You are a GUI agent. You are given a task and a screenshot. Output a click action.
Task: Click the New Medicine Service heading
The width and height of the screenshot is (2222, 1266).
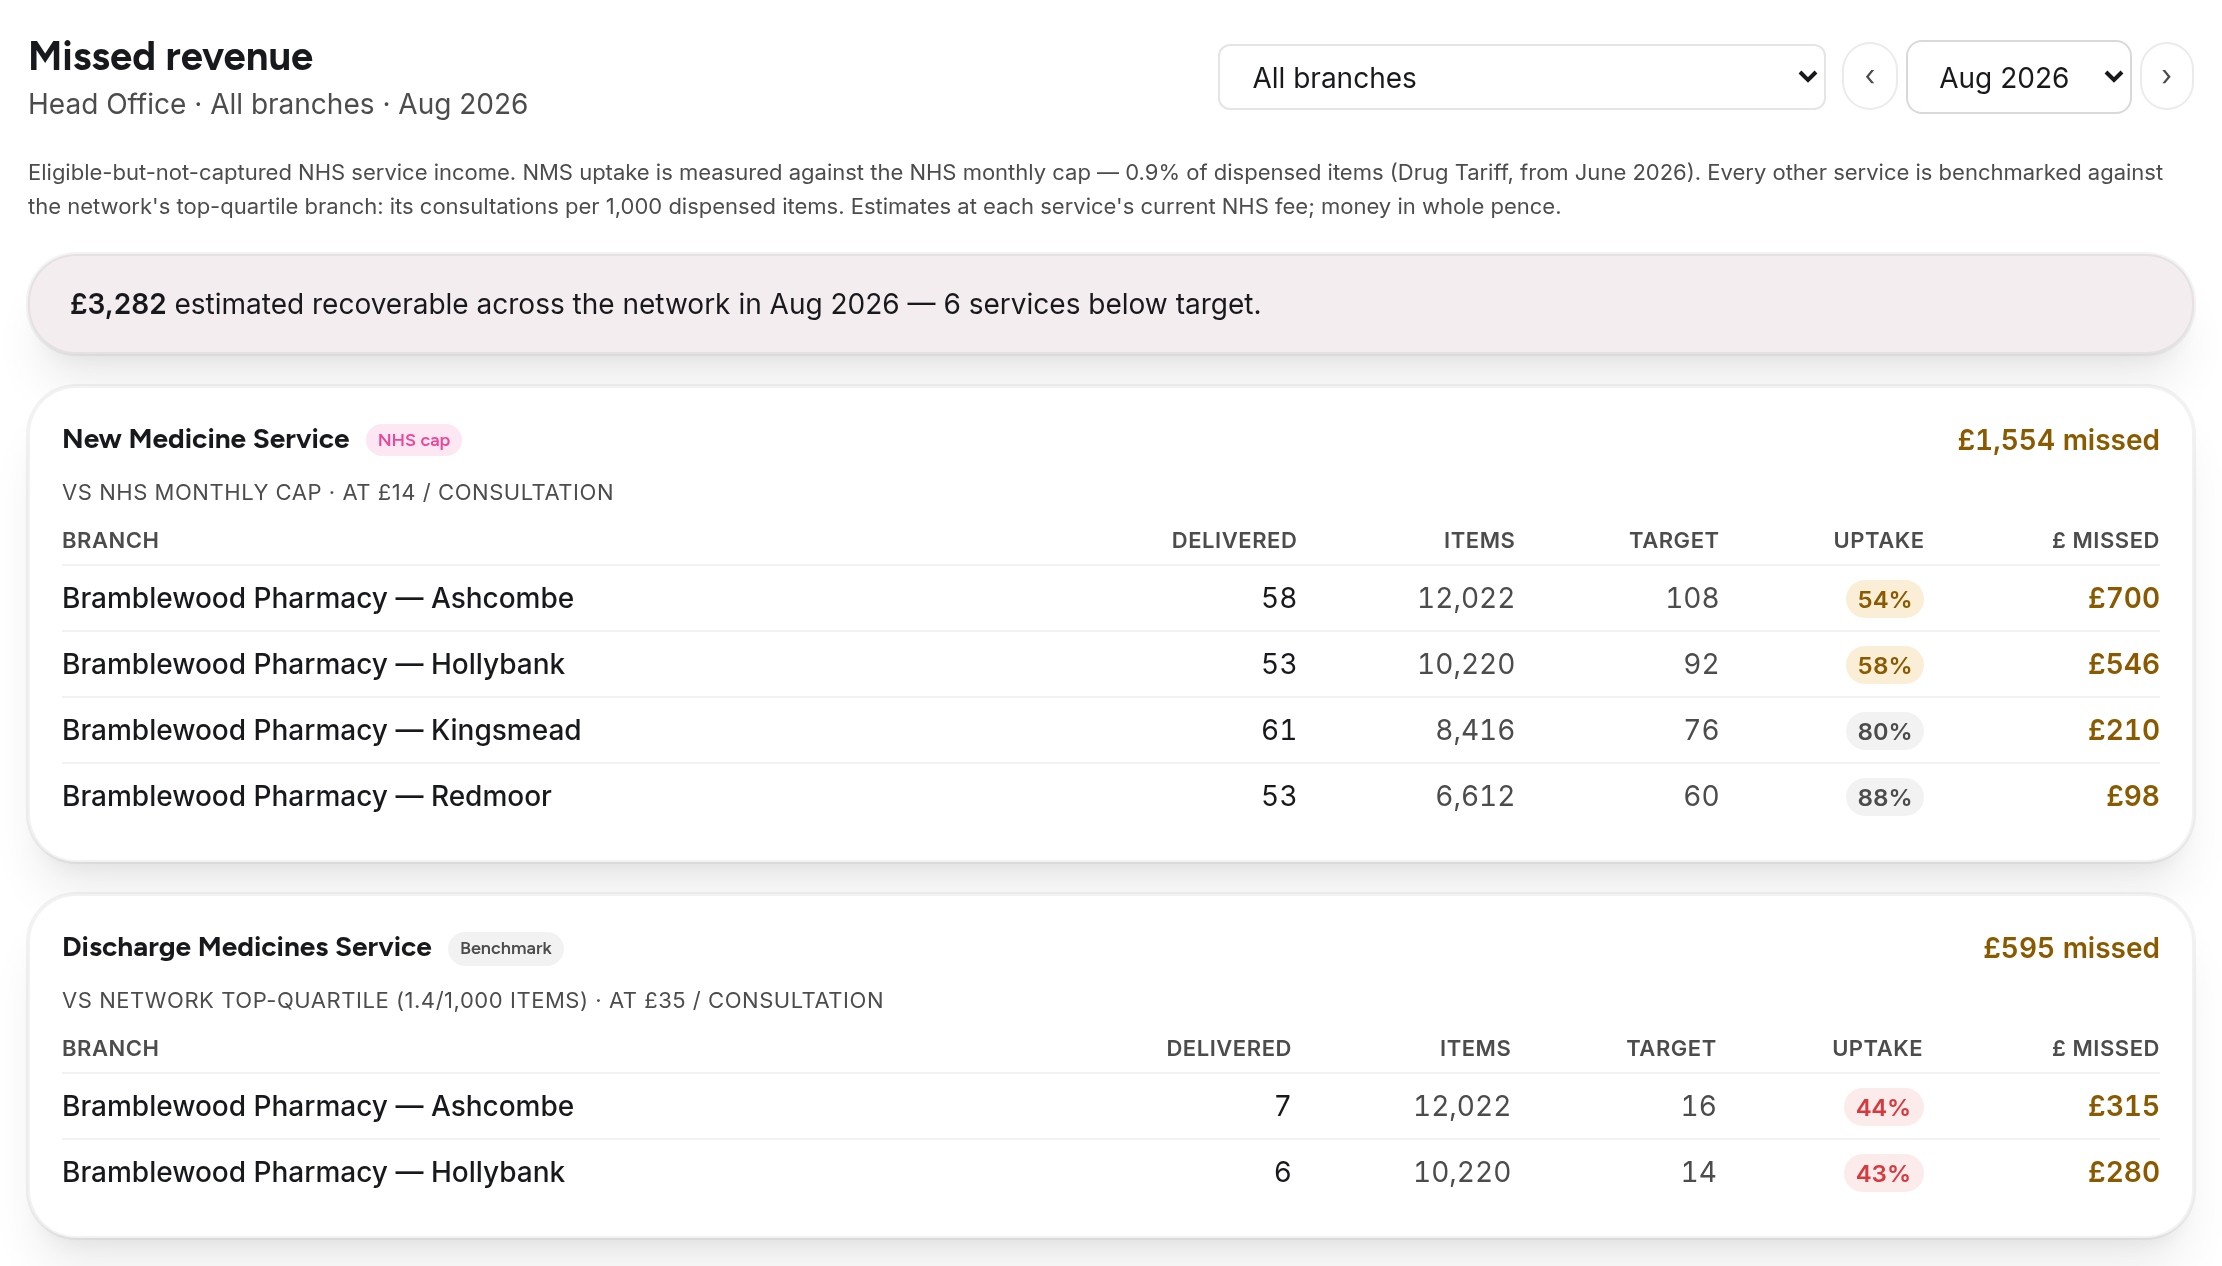click(205, 439)
